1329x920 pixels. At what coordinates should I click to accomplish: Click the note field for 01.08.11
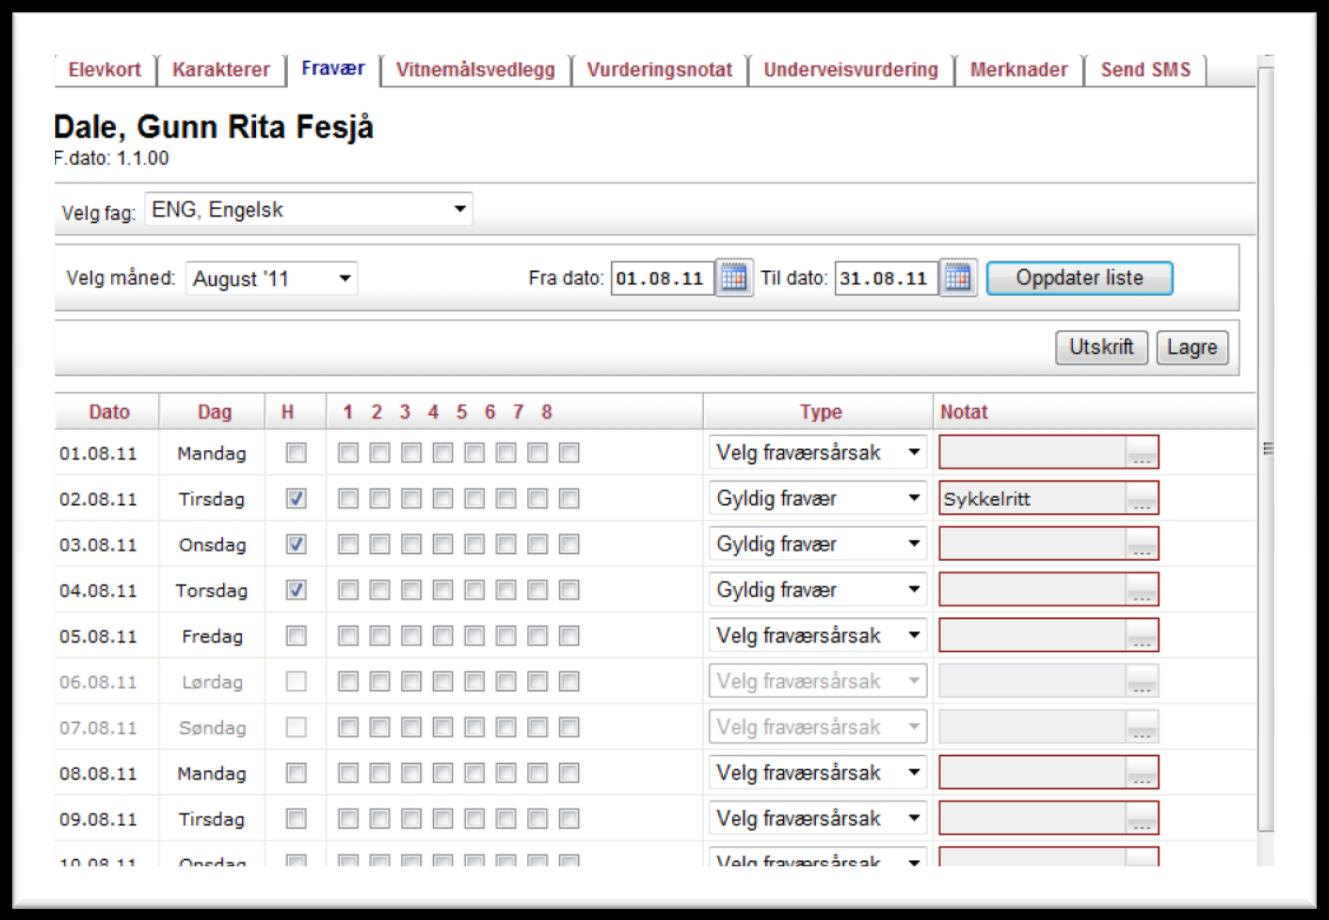[x=1033, y=454]
